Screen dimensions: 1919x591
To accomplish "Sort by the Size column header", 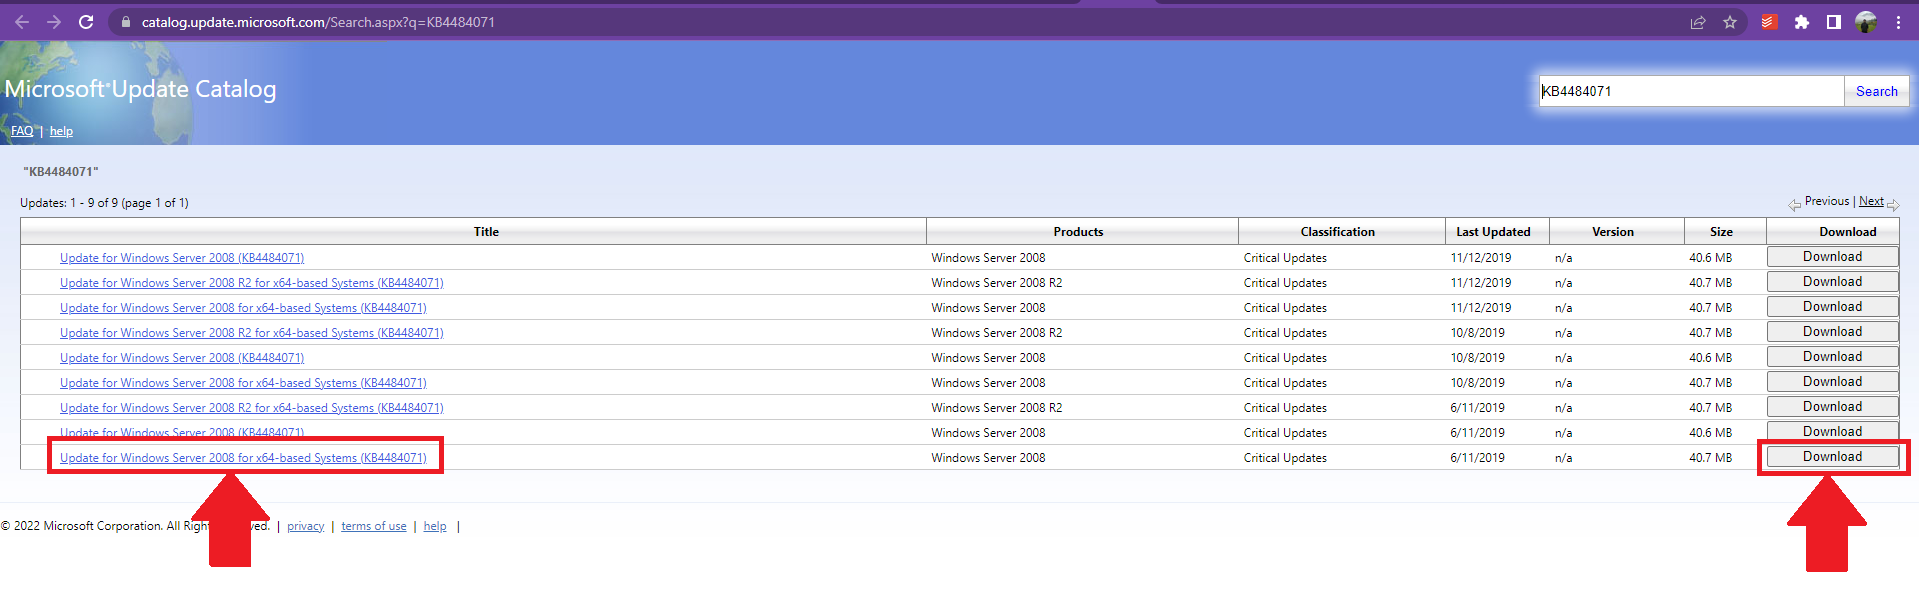I will (x=1721, y=232).
